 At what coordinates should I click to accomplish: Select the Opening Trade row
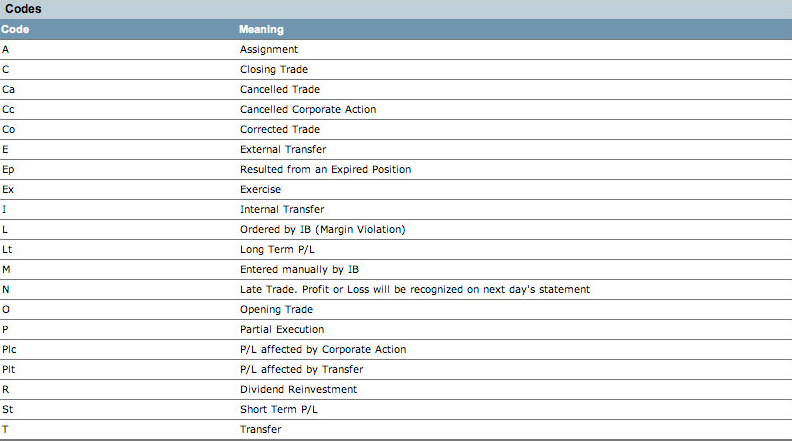tap(396, 310)
